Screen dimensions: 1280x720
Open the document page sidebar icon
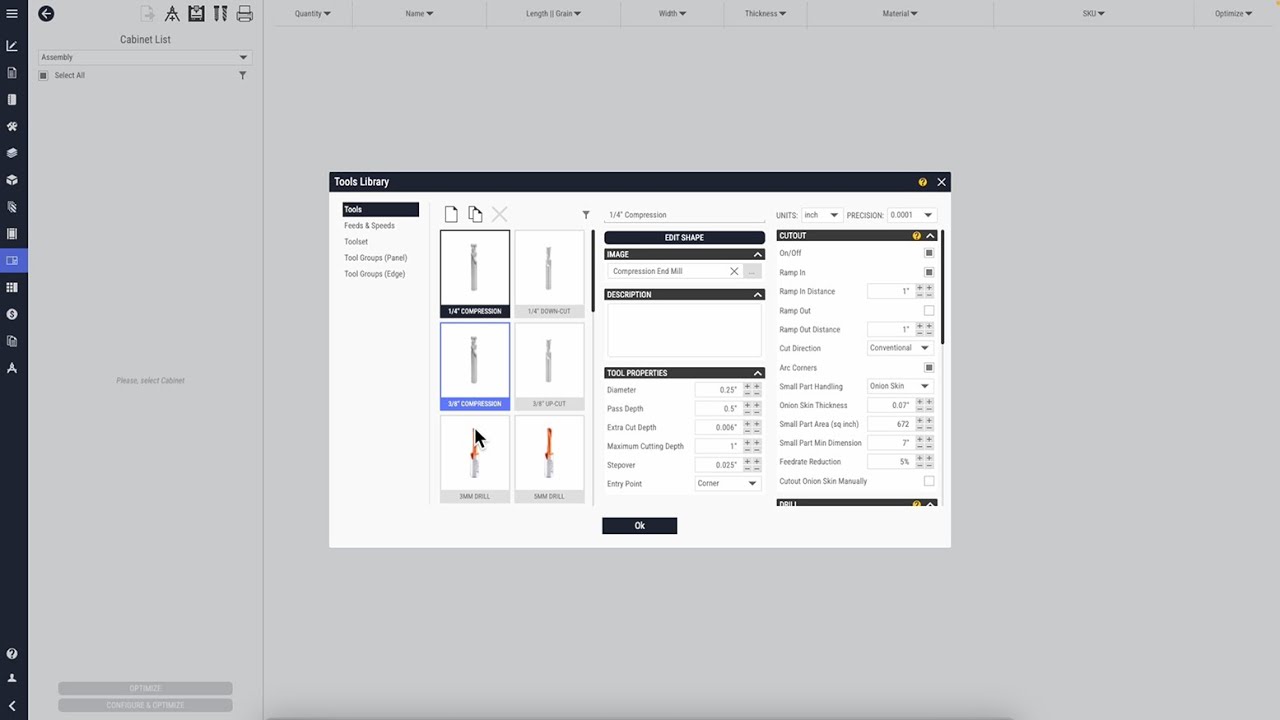tap(12, 73)
